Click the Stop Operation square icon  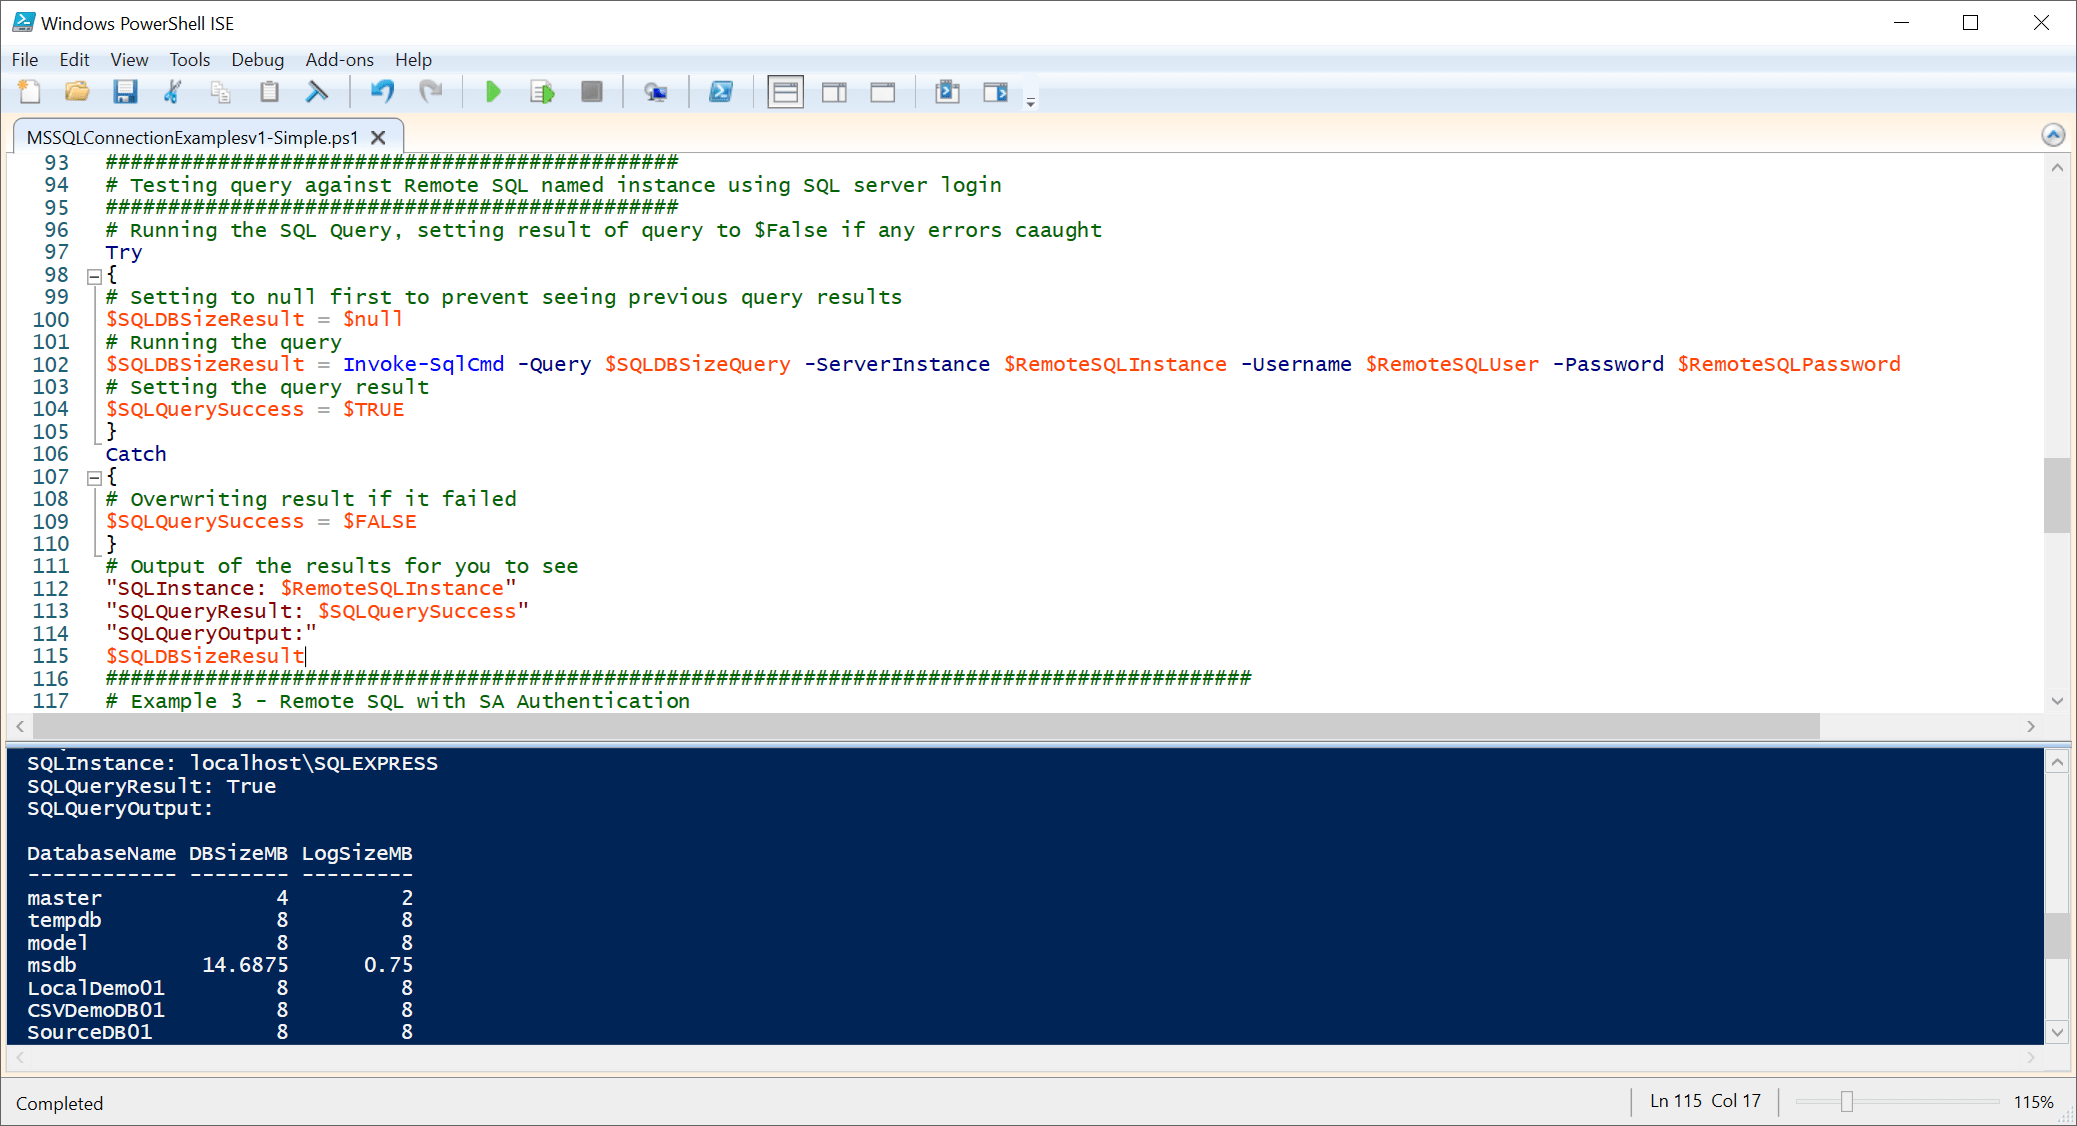click(x=592, y=93)
